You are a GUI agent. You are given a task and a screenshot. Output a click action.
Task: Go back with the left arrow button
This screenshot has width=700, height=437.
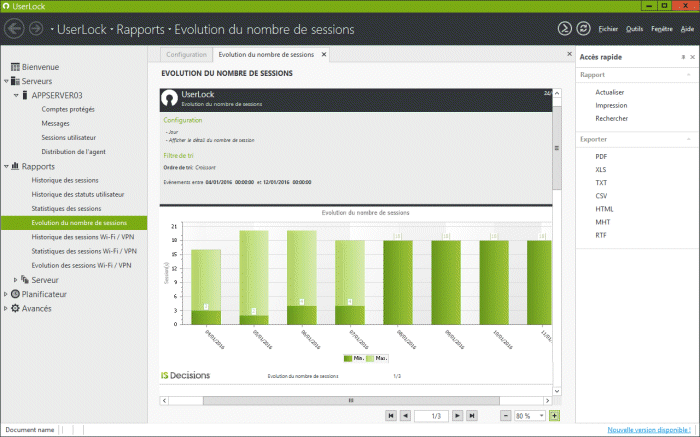(14, 29)
